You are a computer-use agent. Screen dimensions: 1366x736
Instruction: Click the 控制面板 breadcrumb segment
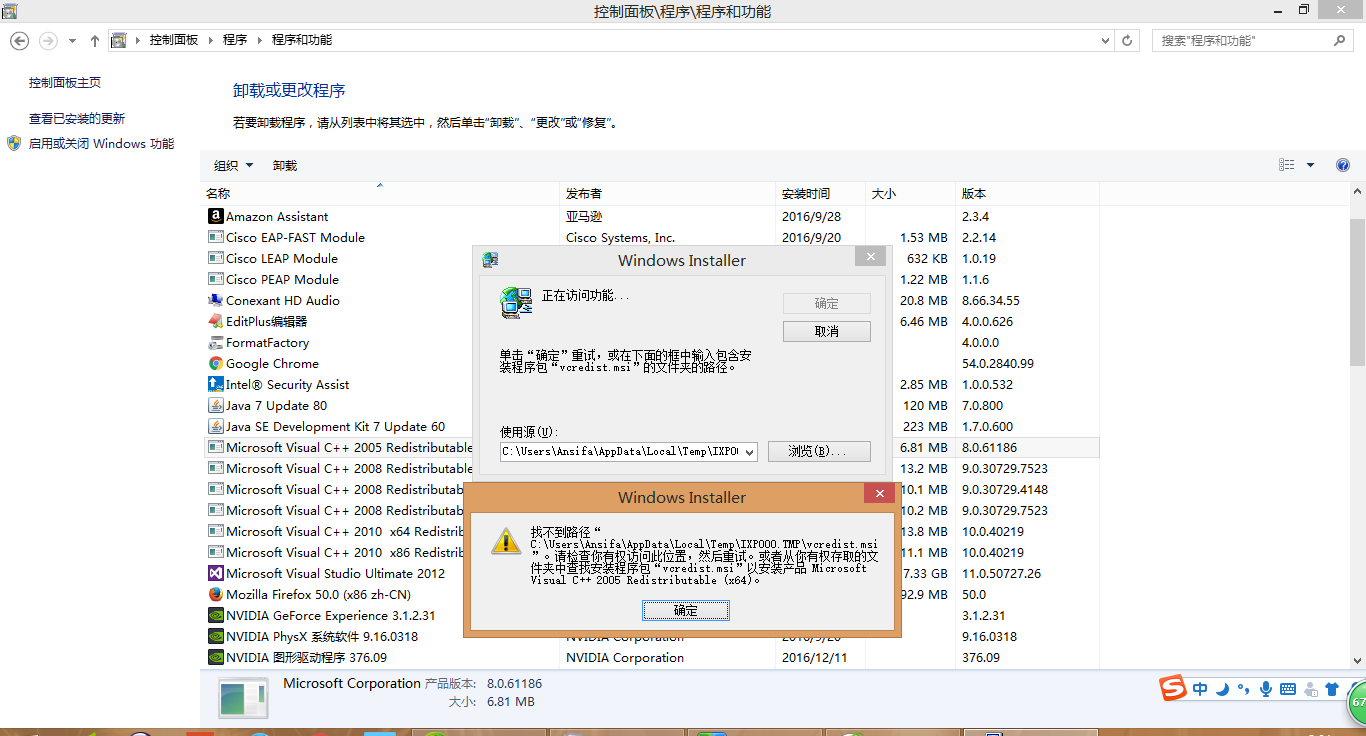pyautogui.click(x=174, y=40)
